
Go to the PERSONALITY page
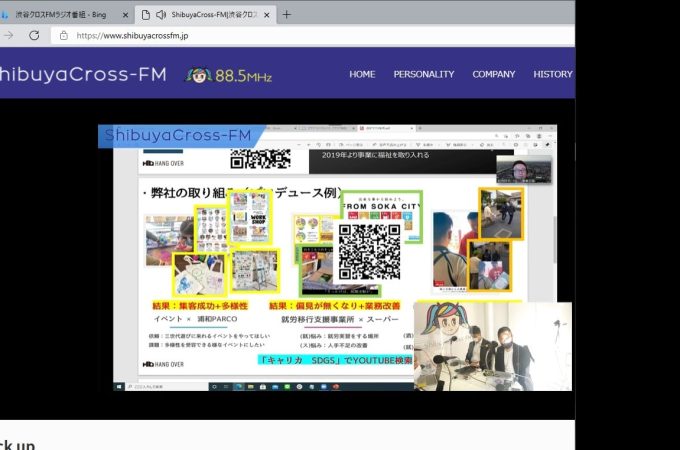point(423,74)
